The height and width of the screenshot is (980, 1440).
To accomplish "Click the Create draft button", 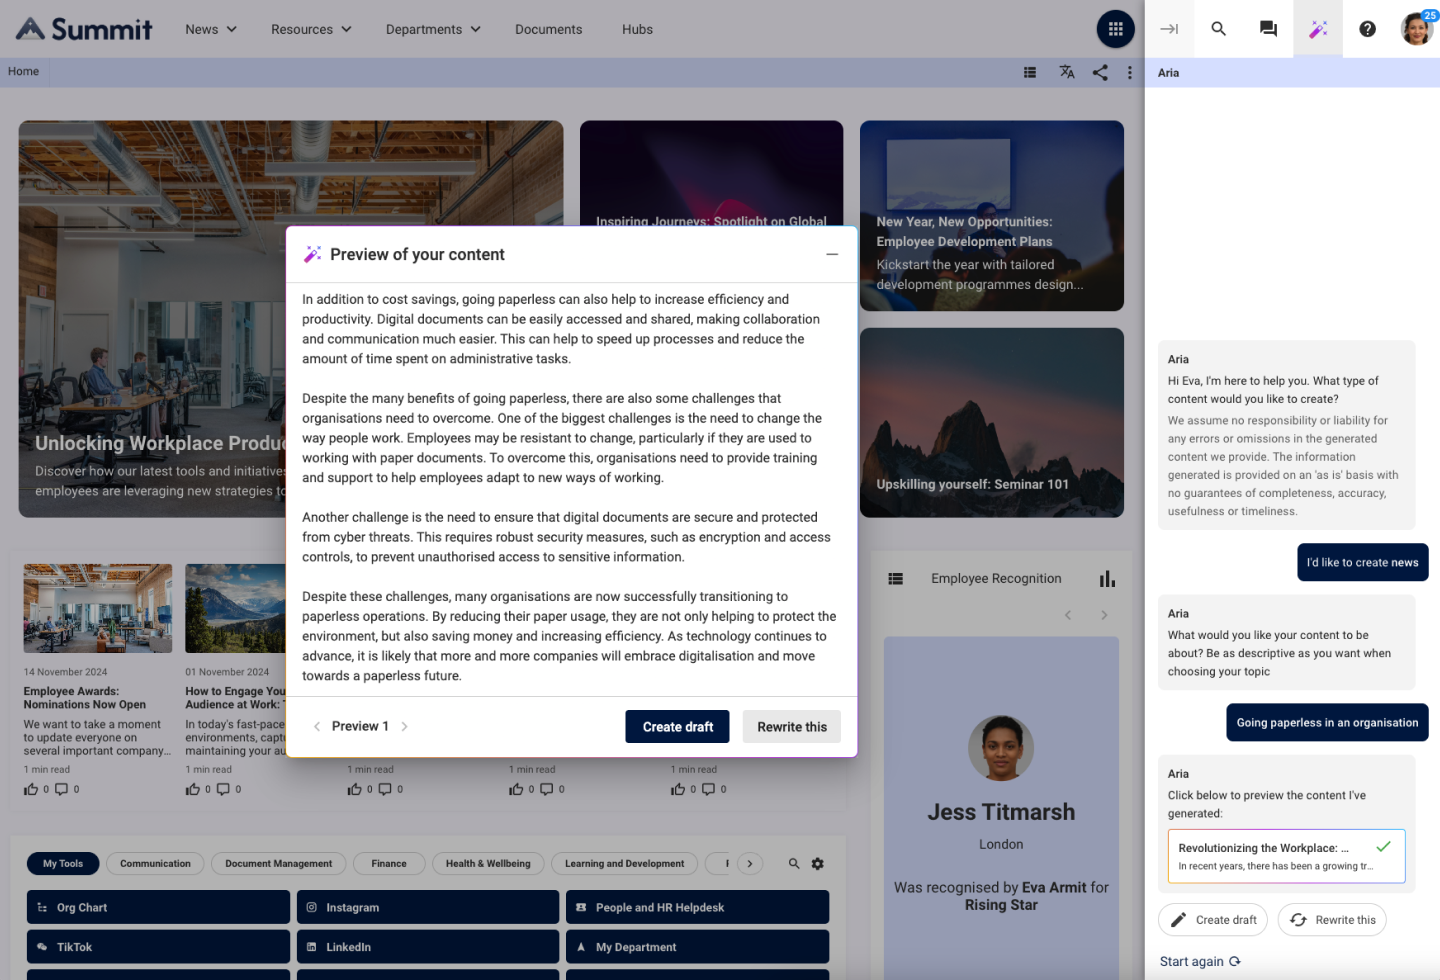I will 677,726.
